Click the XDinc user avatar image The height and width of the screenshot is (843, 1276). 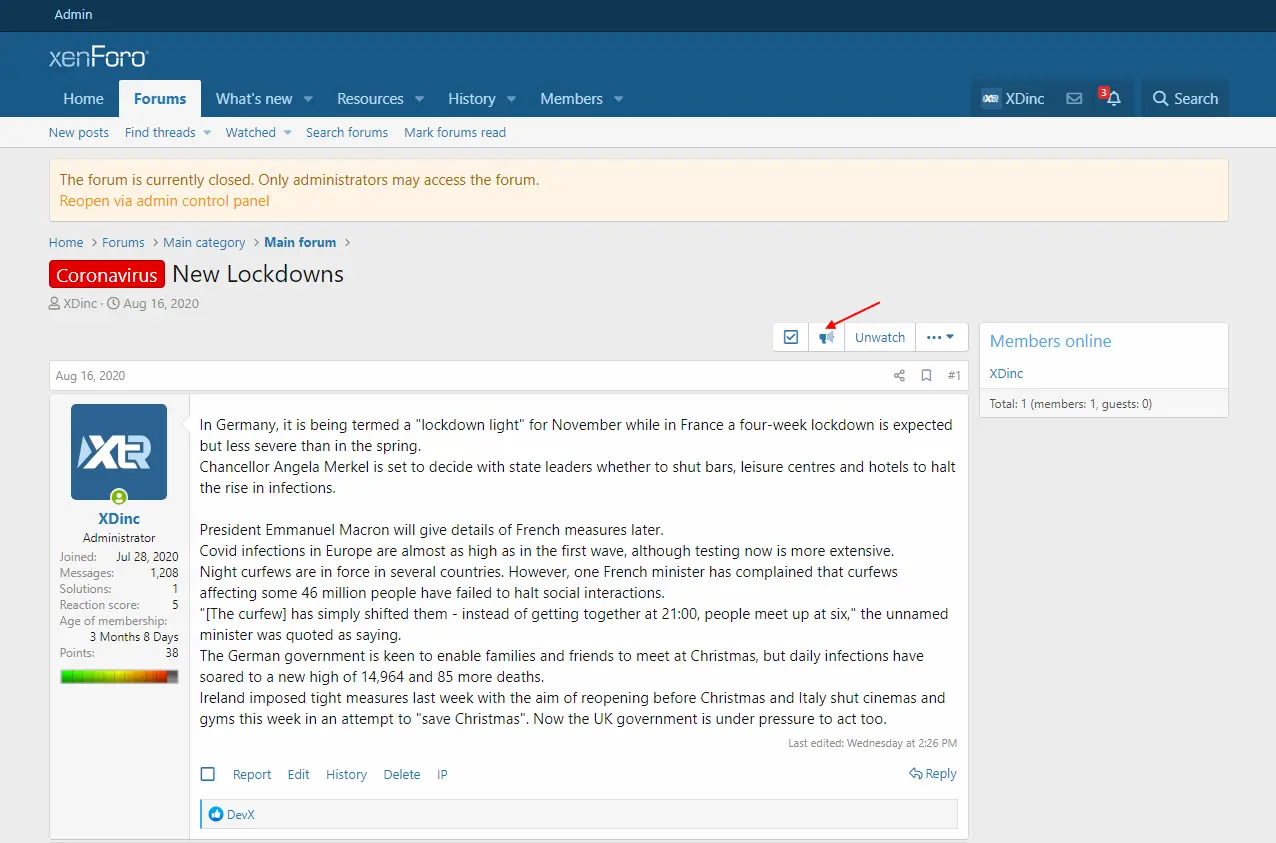[119, 452]
